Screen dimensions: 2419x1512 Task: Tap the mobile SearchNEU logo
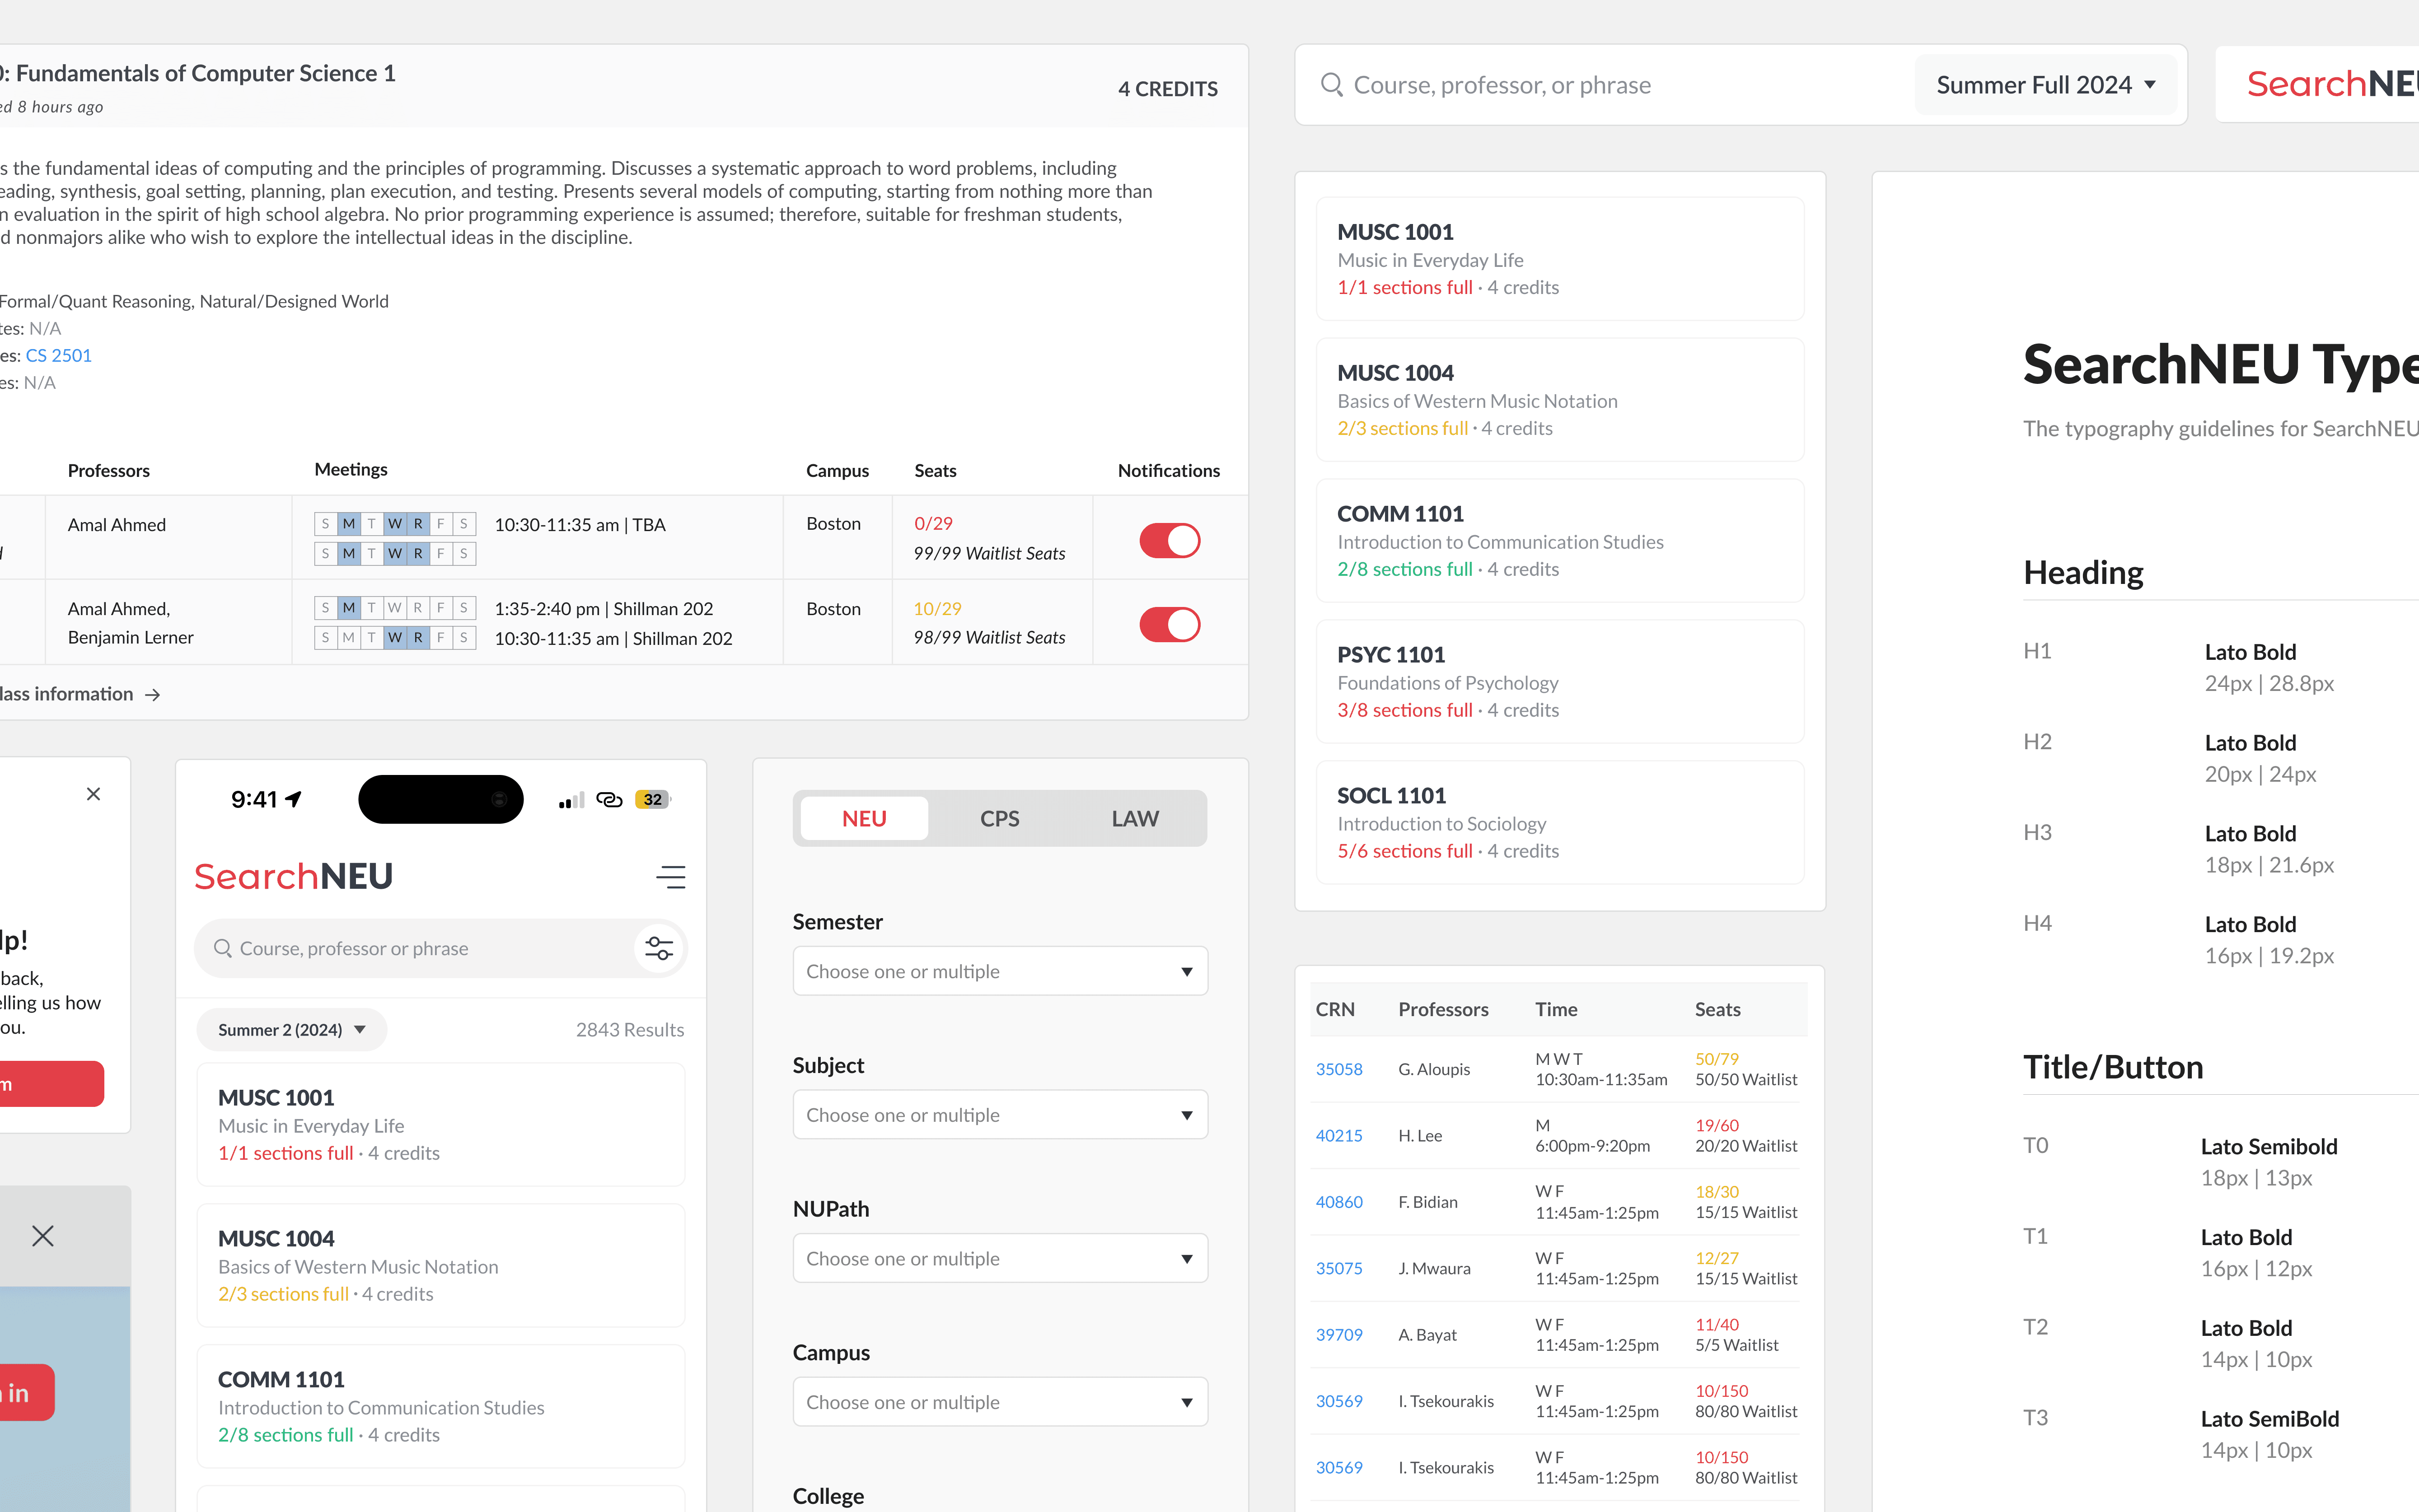point(293,876)
